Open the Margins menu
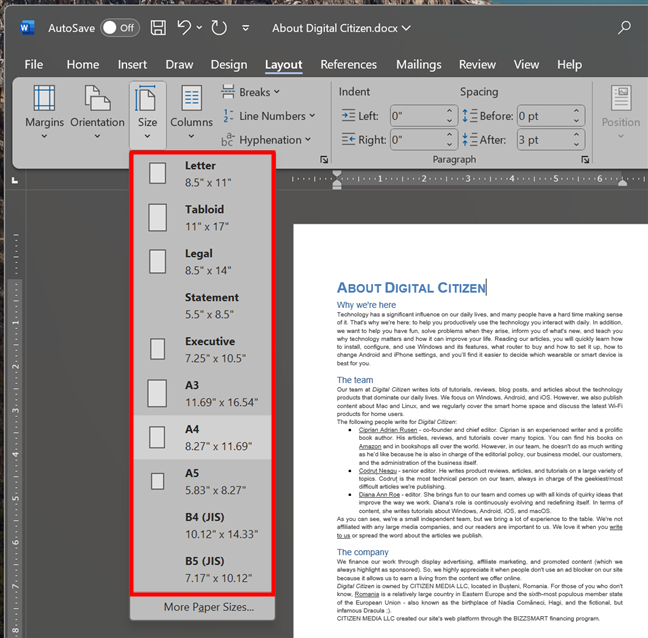The image size is (648, 638). tap(44, 112)
